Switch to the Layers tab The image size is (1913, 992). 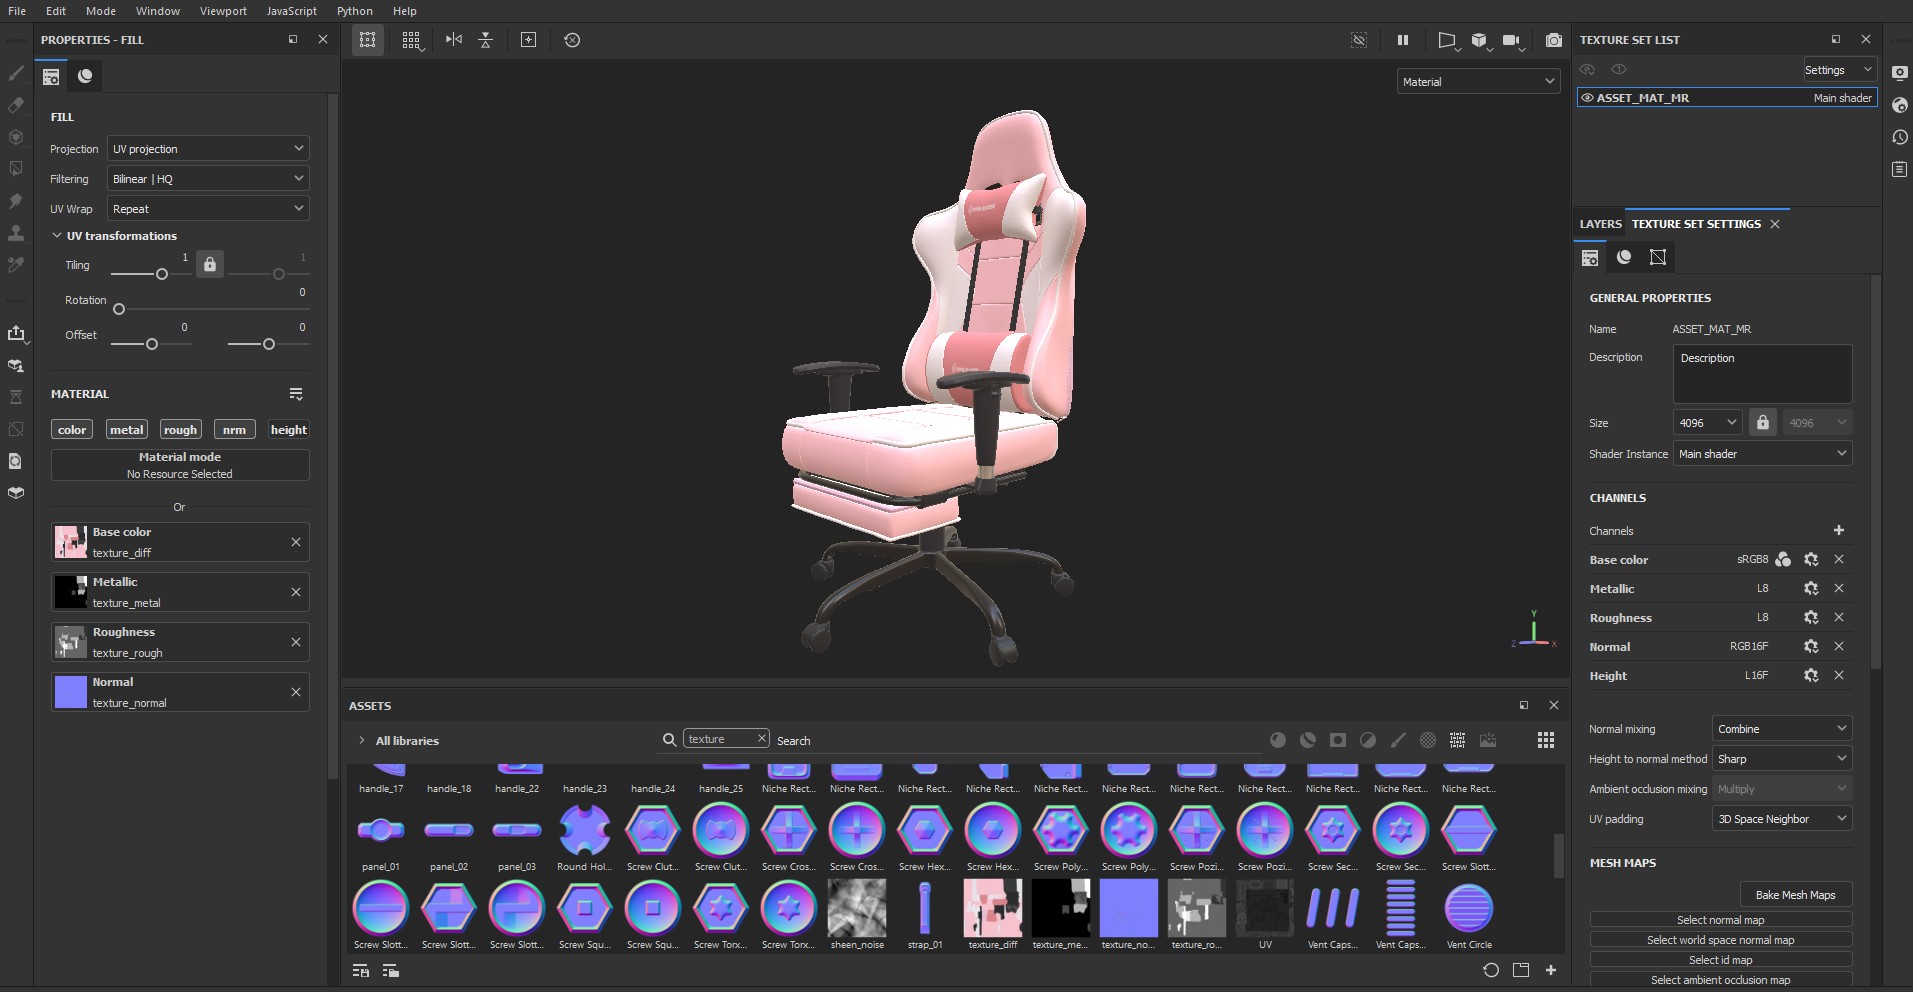pos(1600,223)
